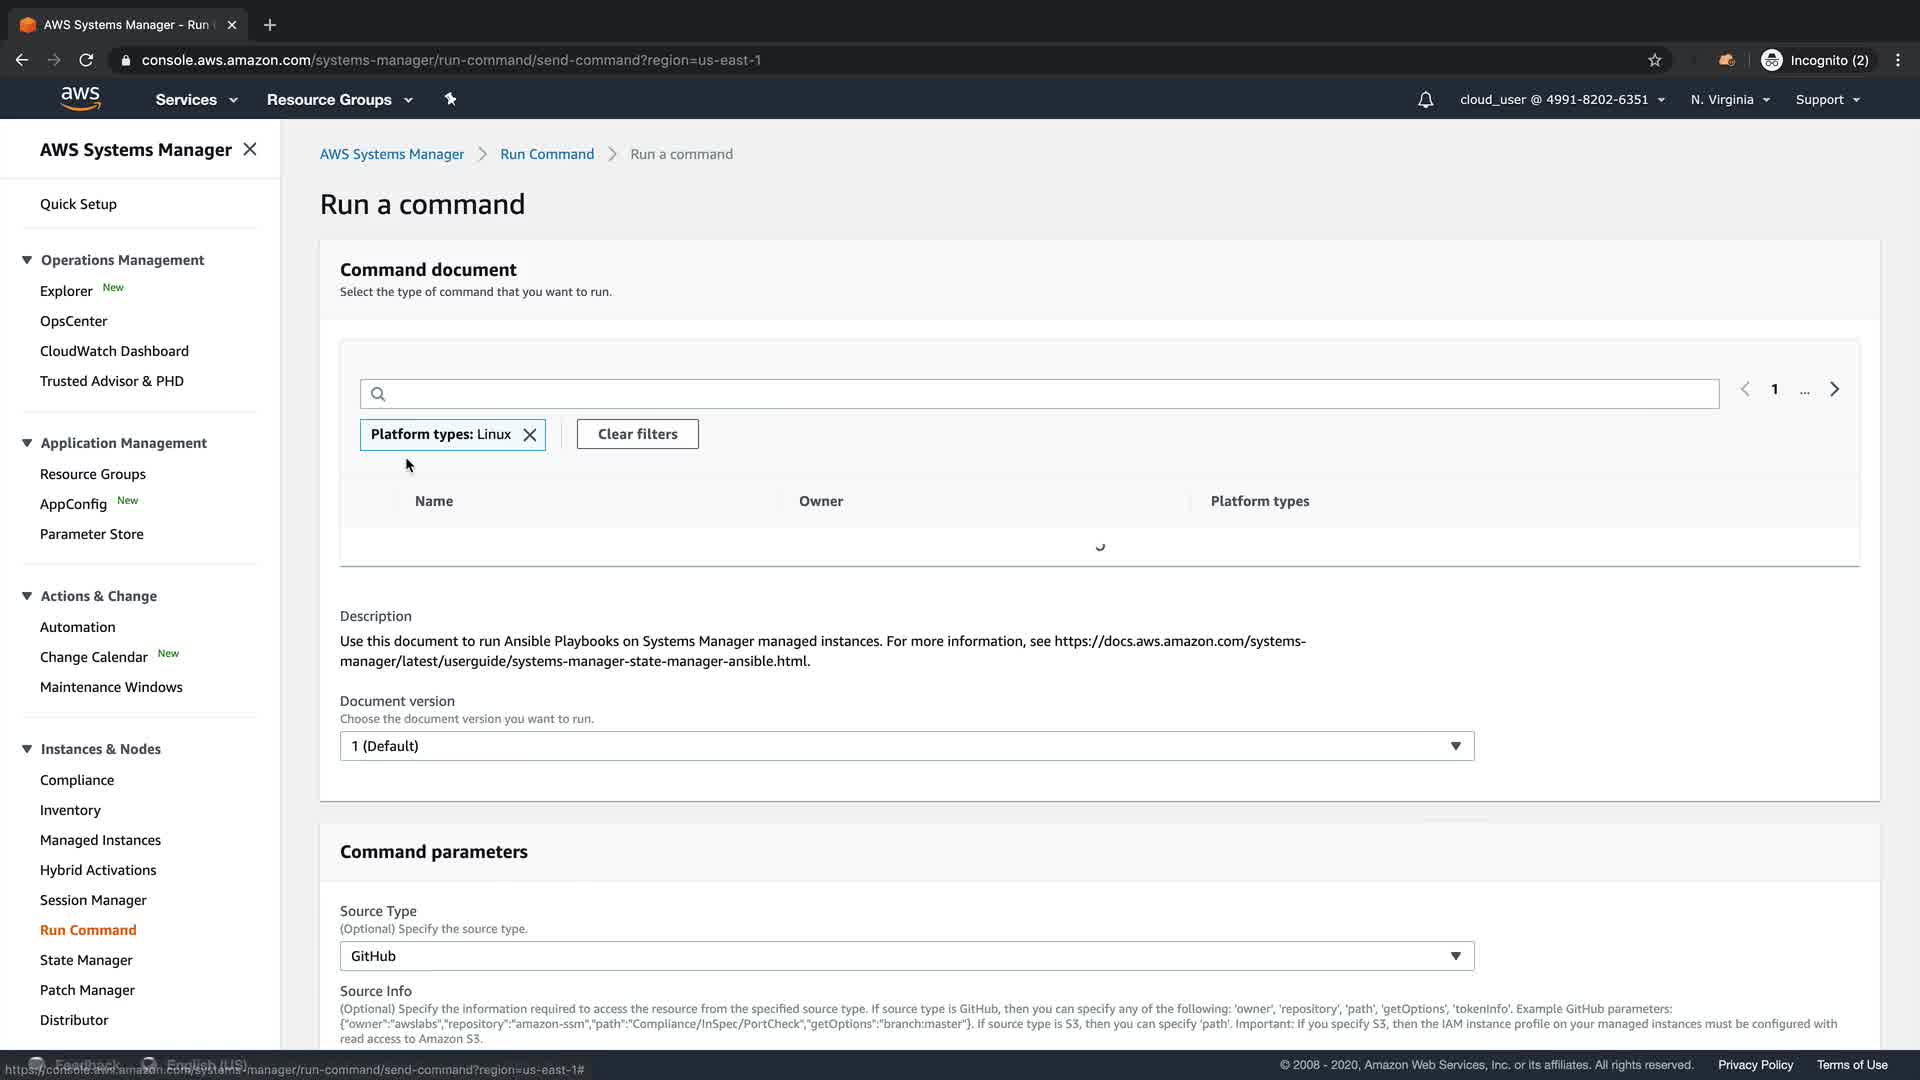Collapse the Operations Management section

(x=27, y=260)
